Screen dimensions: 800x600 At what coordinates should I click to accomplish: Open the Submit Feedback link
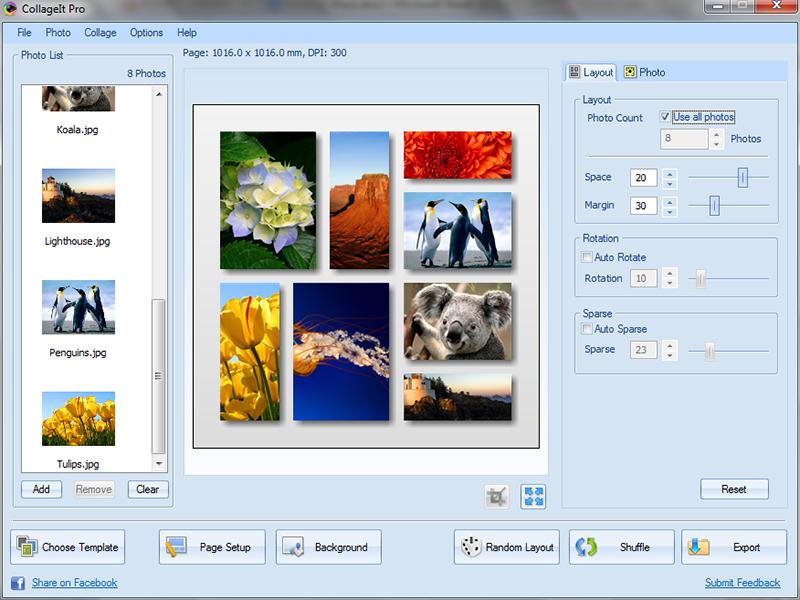click(742, 583)
